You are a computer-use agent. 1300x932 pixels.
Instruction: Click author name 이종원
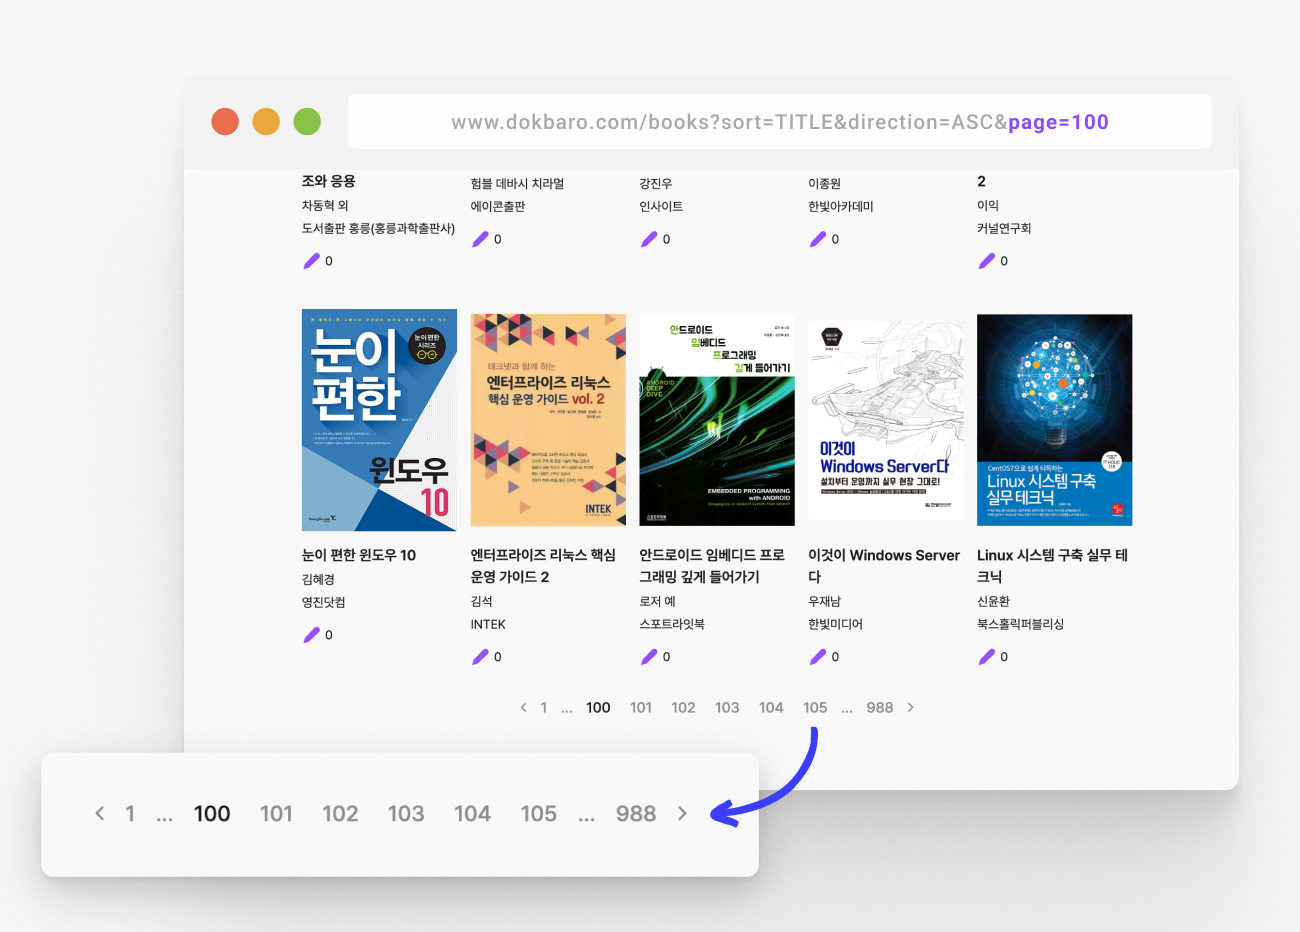(x=825, y=184)
